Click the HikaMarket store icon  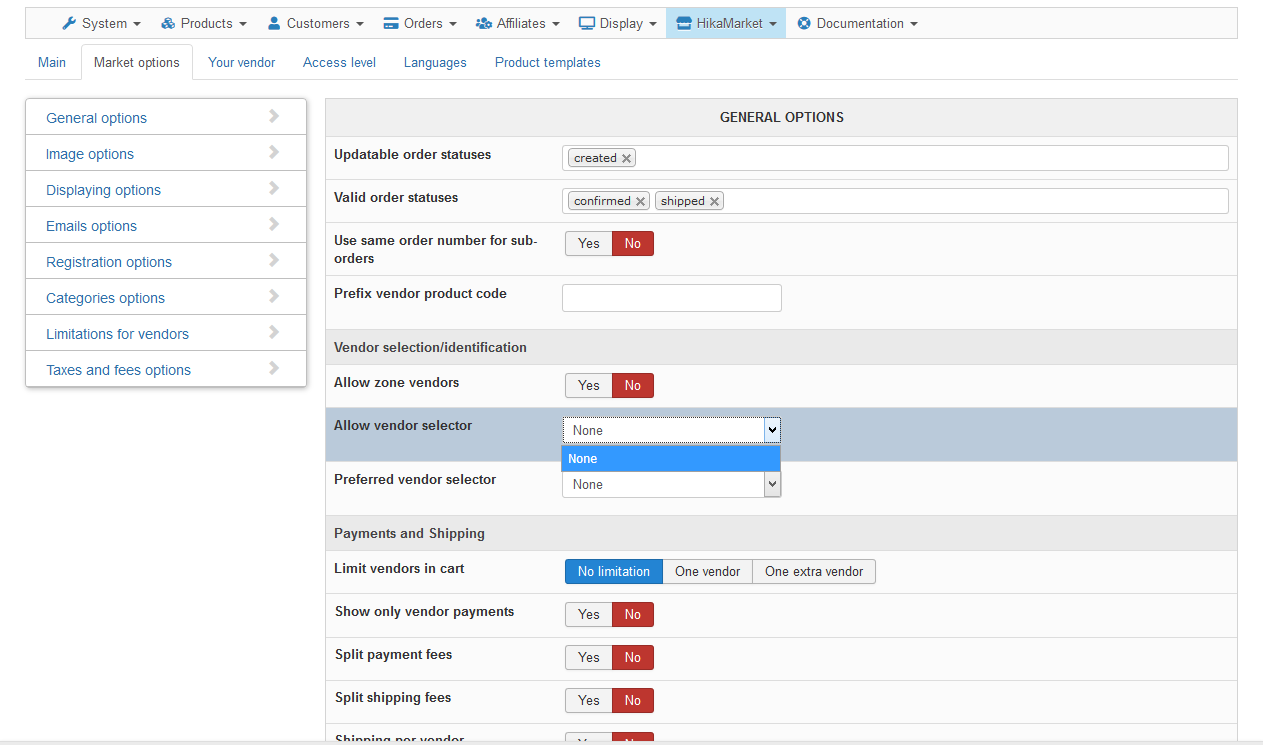click(x=684, y=23)
